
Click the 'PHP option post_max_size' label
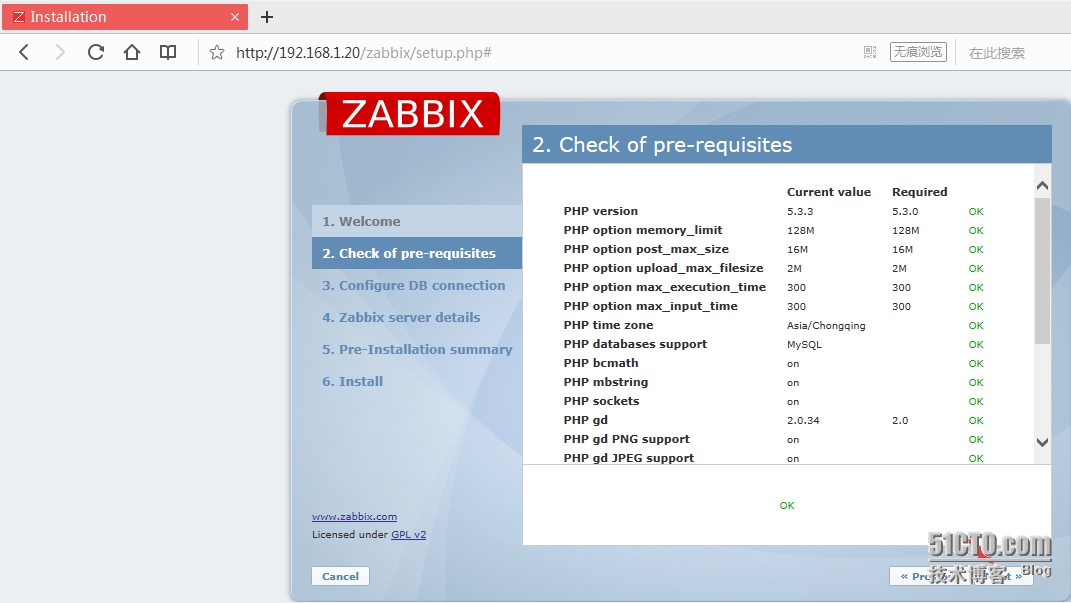(646, 249)
